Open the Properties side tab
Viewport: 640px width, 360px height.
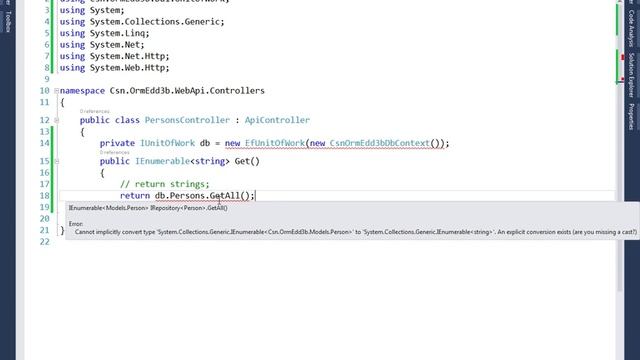click(x=631, y=117)
